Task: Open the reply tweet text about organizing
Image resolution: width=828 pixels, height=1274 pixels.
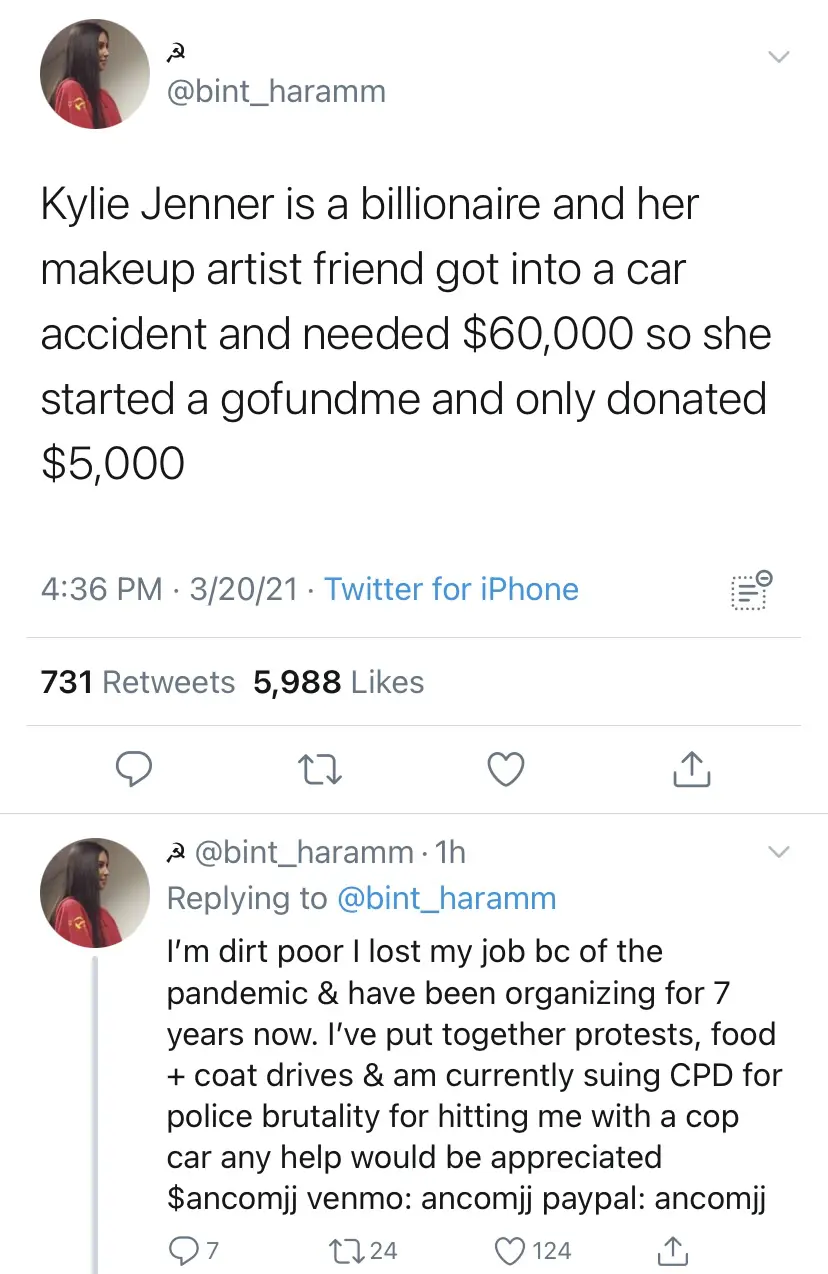Action: coord(470,1075)
